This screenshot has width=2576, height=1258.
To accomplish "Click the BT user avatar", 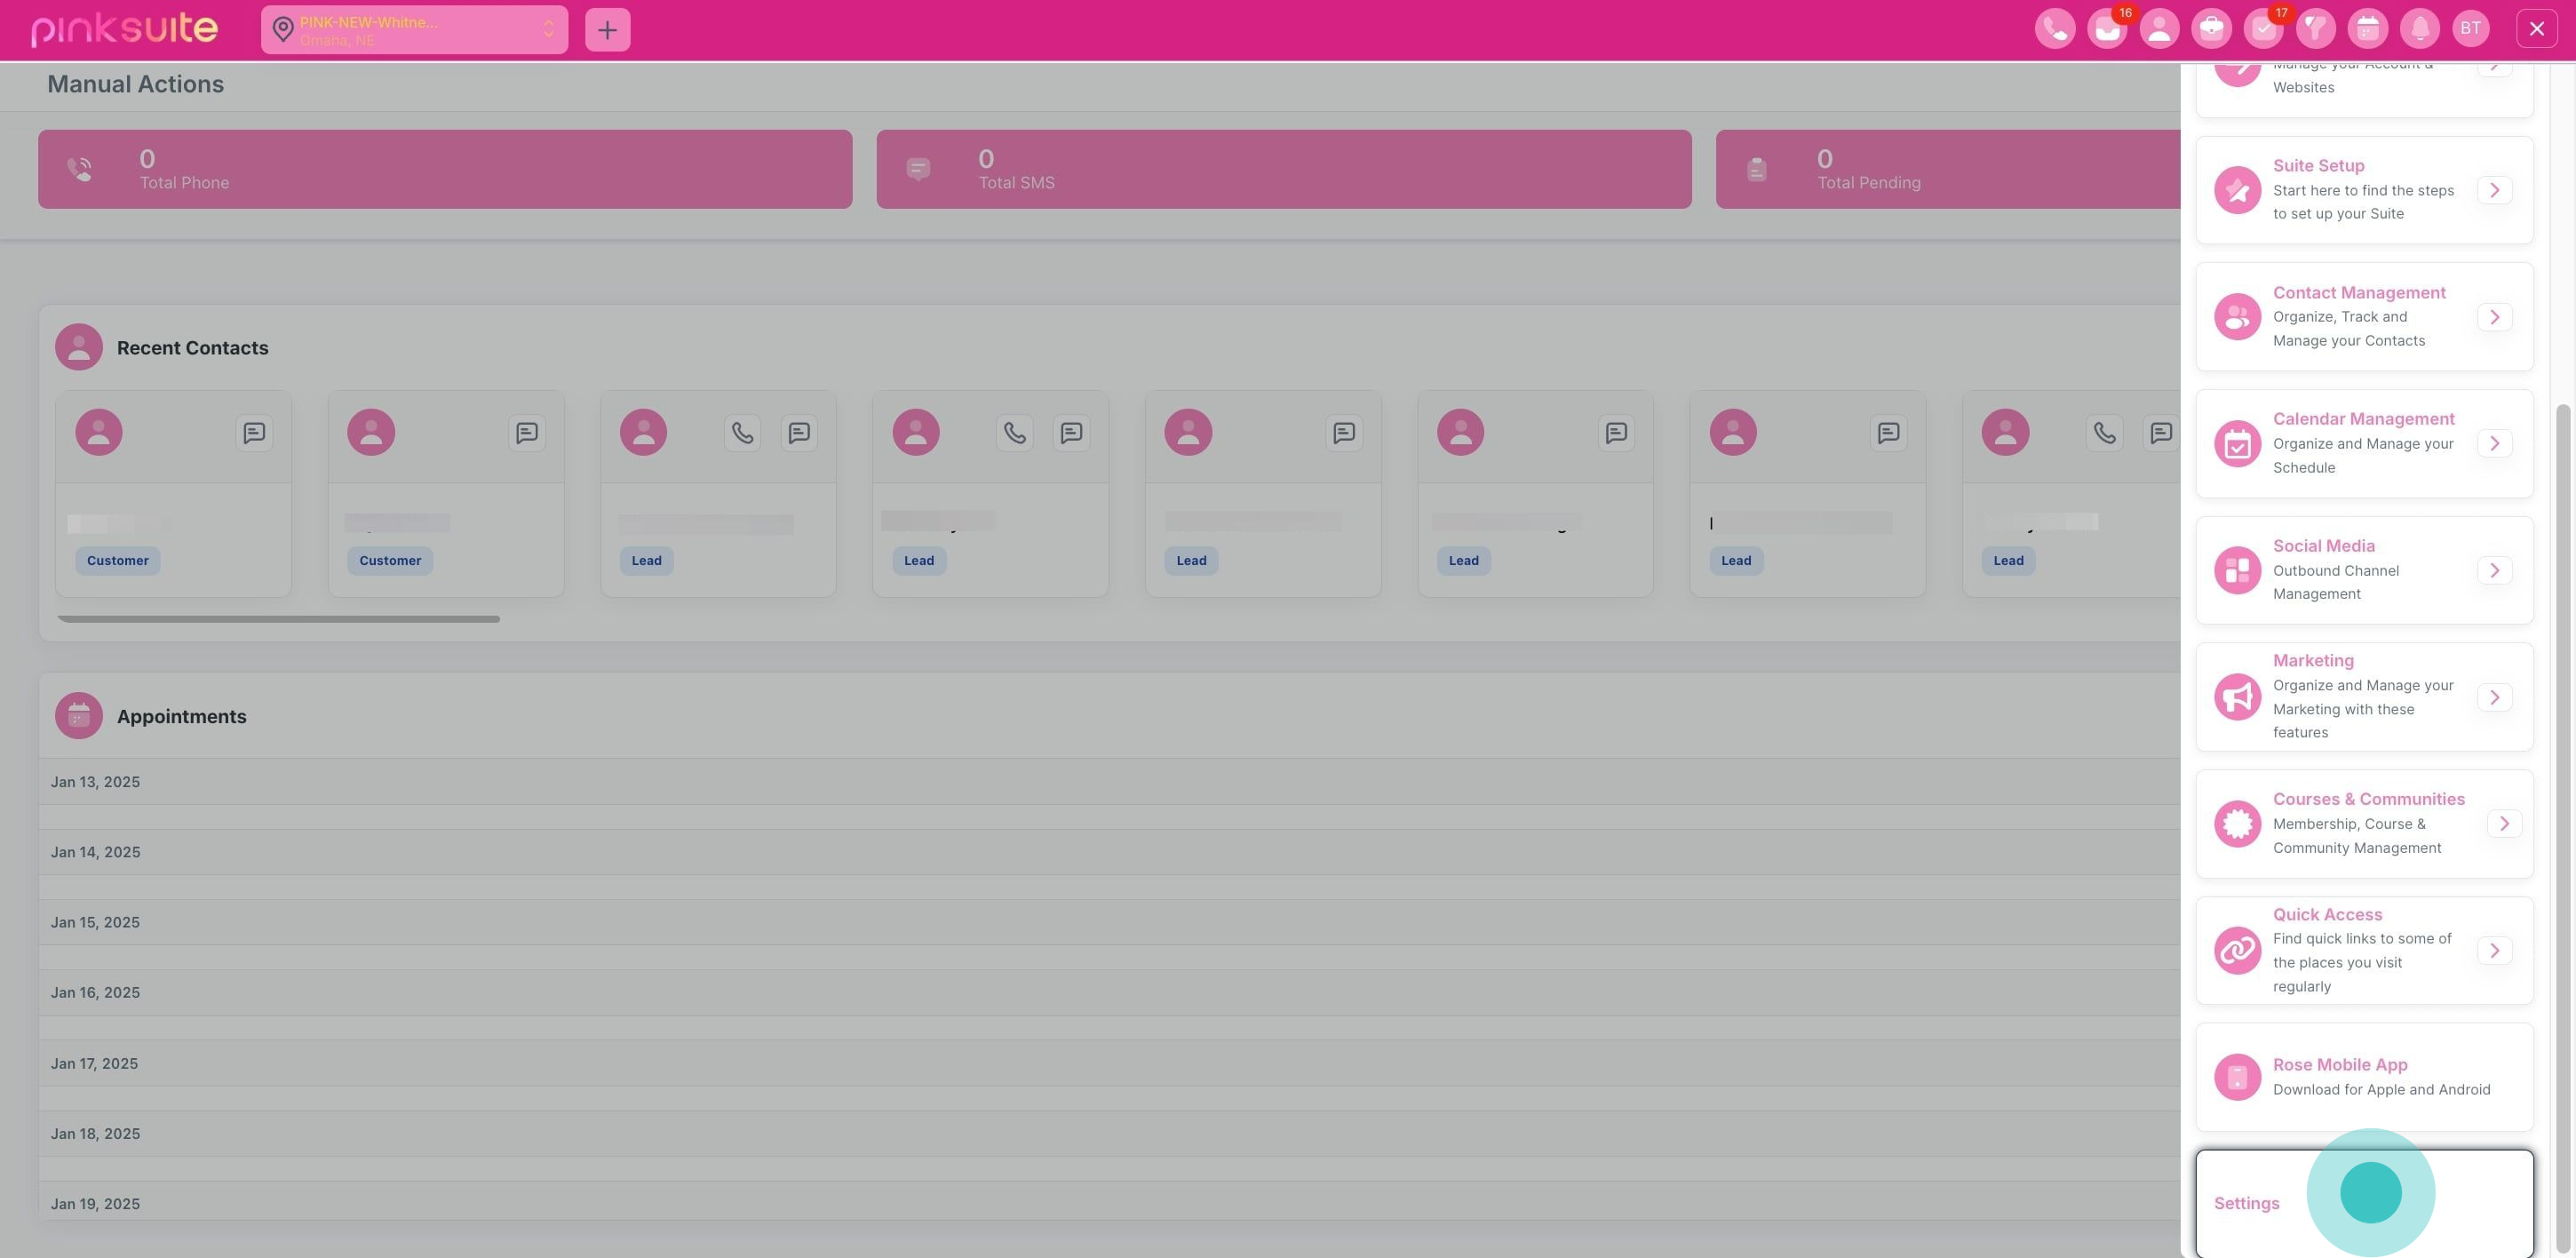I will 2470,29.
